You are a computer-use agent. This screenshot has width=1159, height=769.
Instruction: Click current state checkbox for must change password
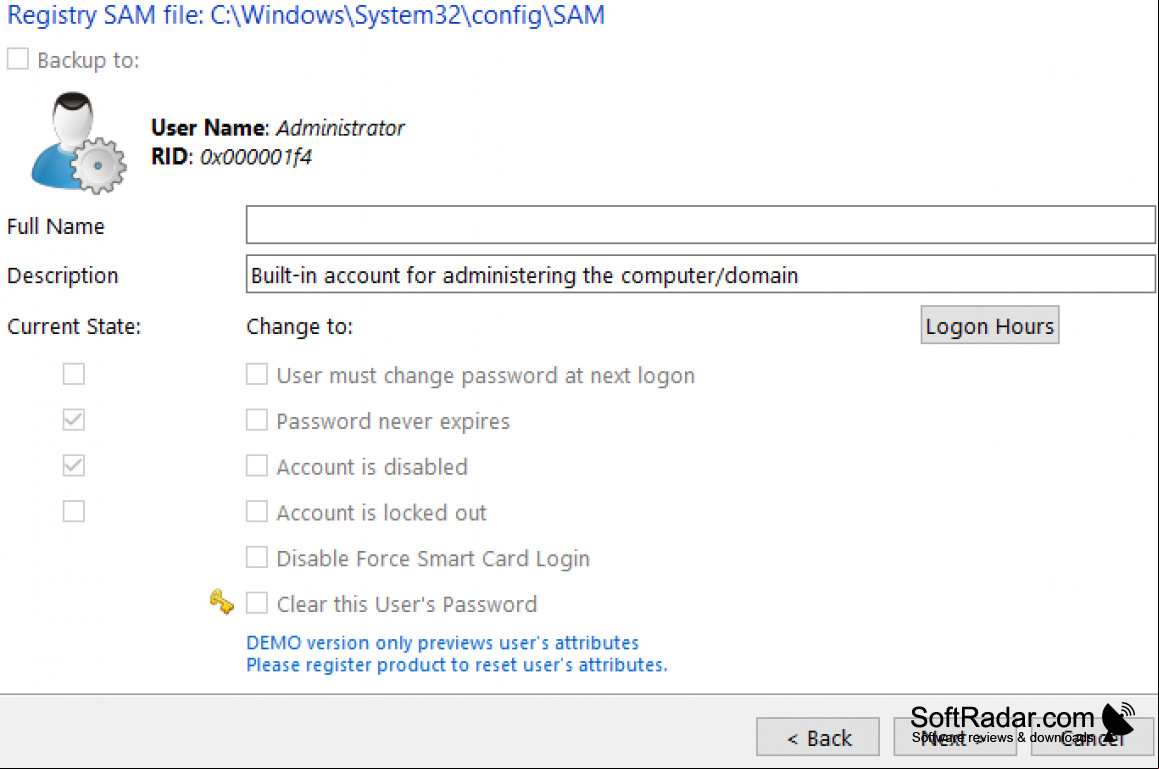click(73, 374)
